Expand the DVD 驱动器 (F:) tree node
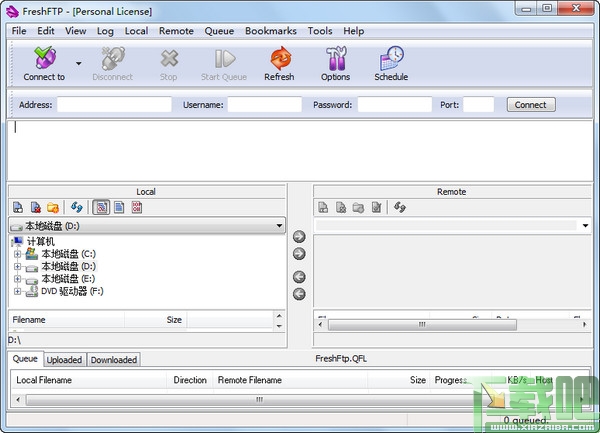 click(x=17, y=291)
